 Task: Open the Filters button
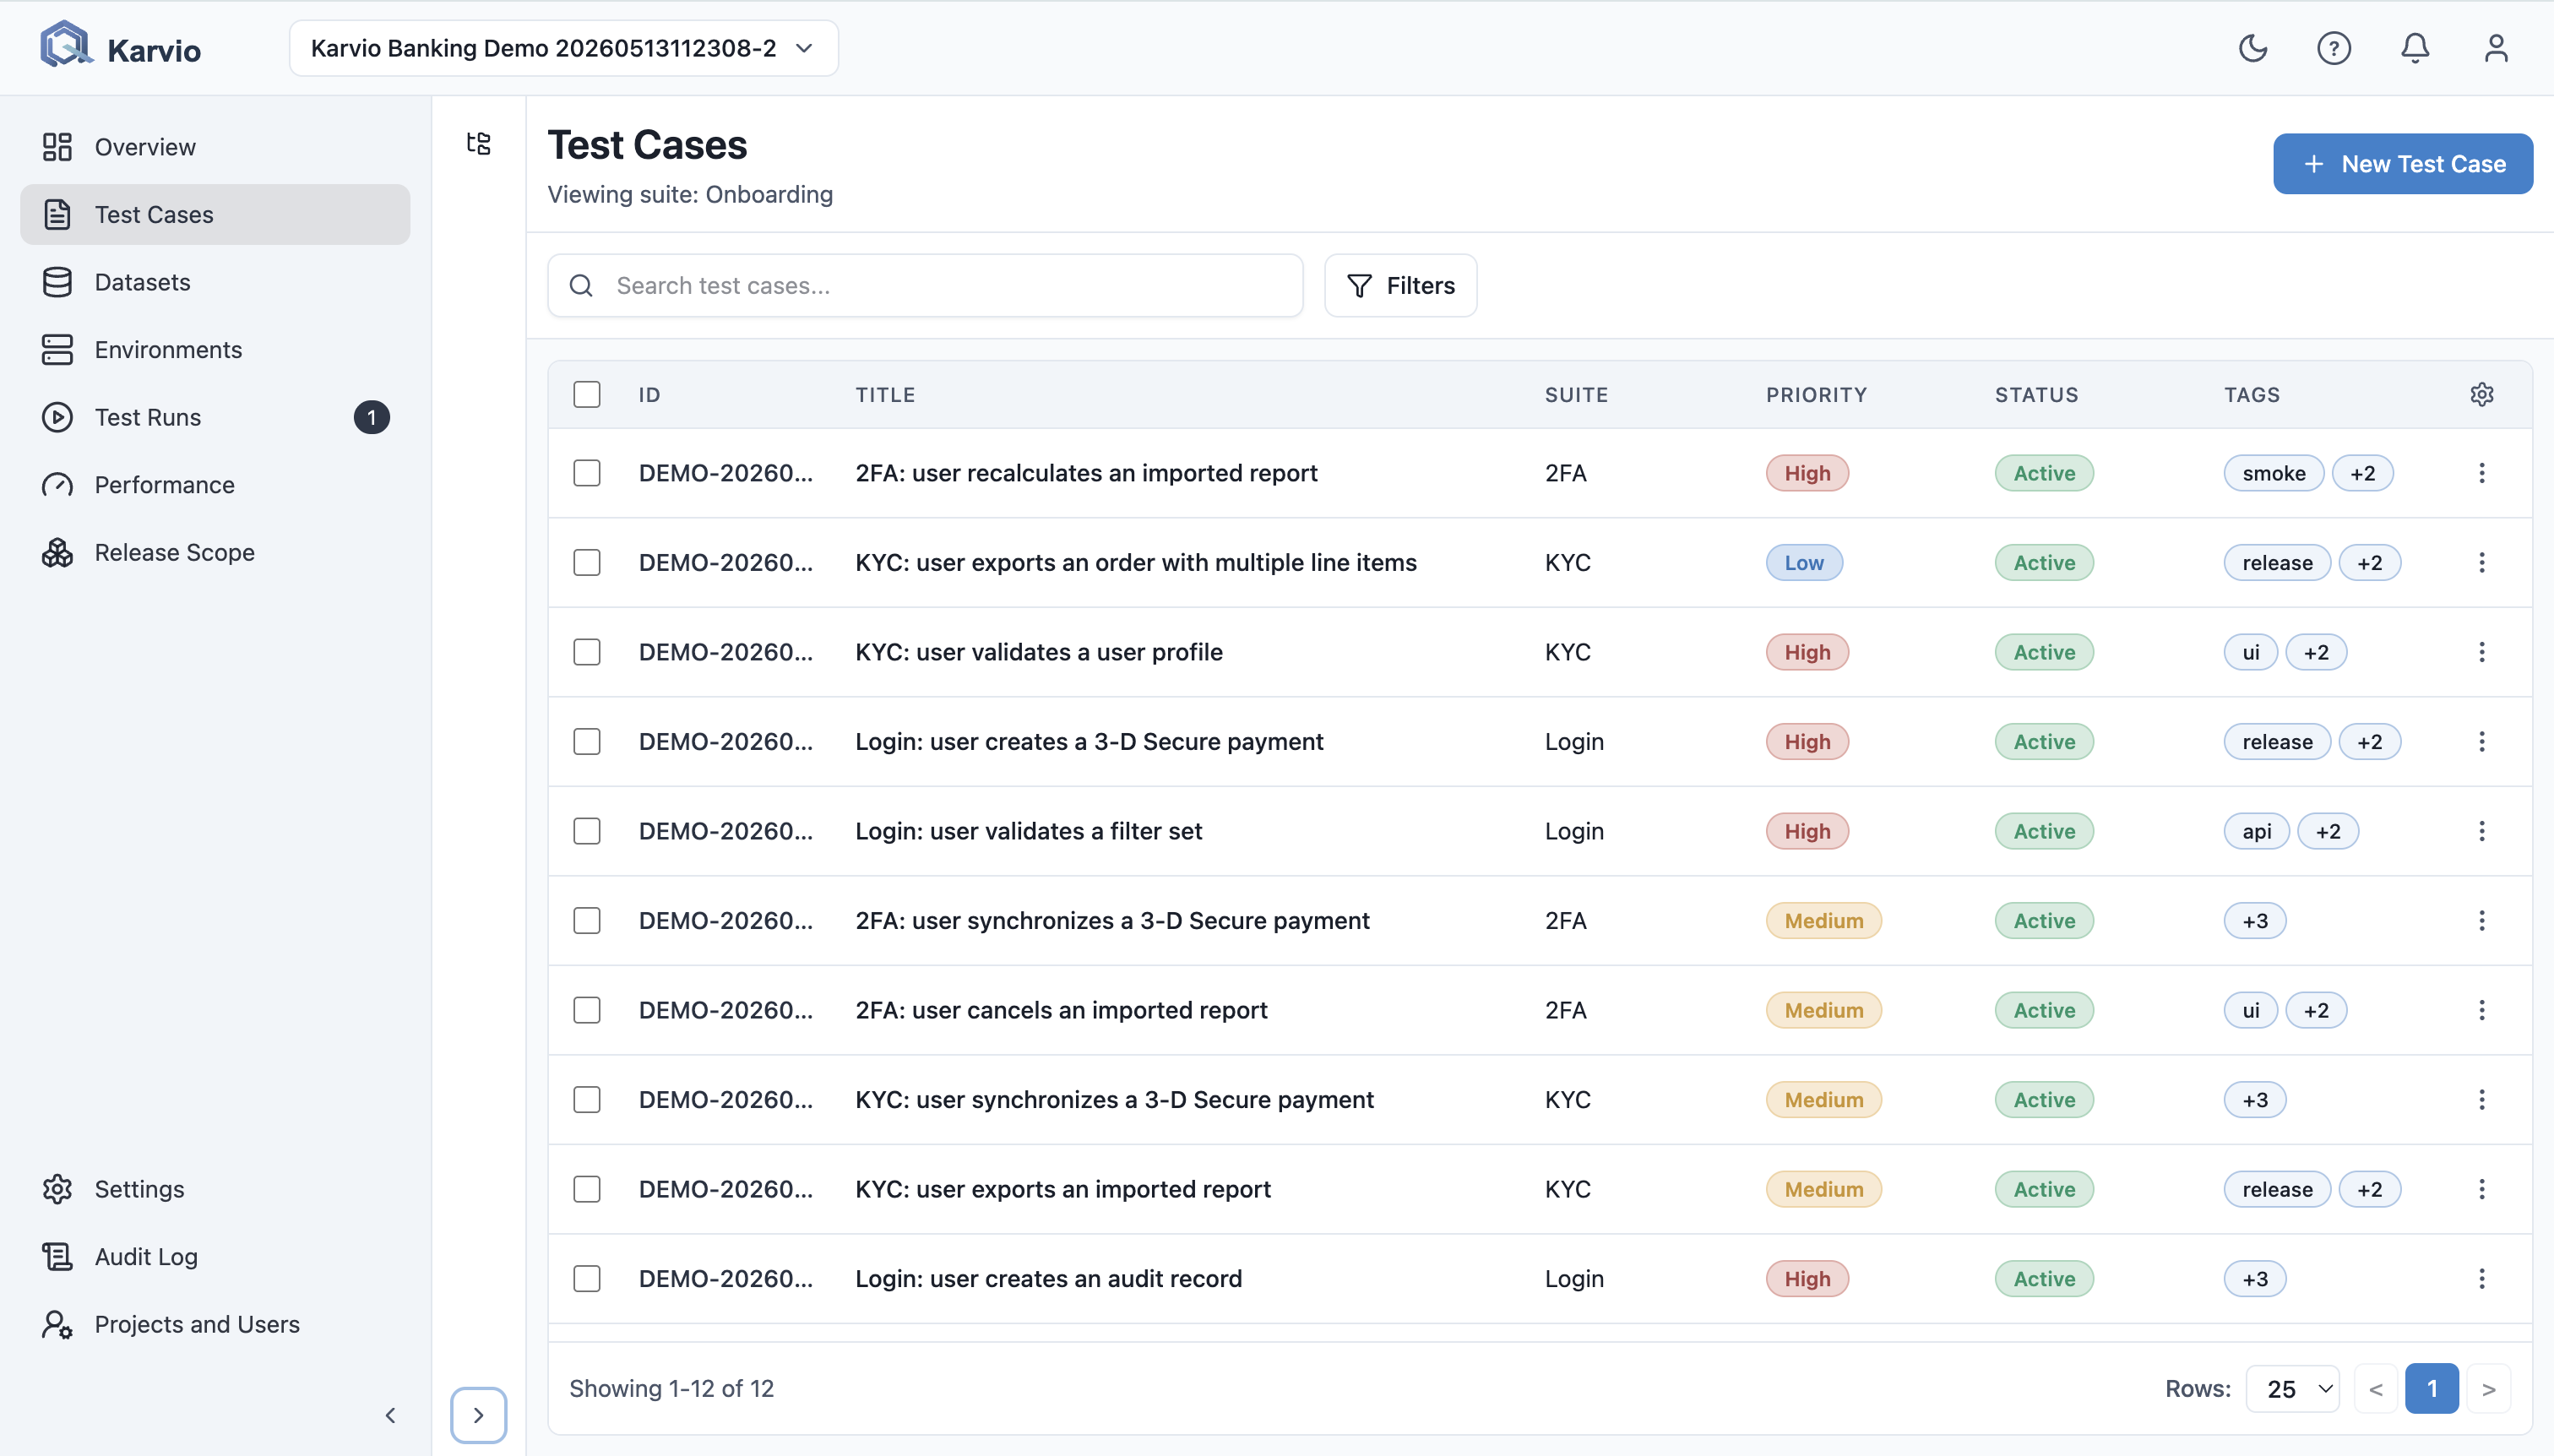(1400, 286)
